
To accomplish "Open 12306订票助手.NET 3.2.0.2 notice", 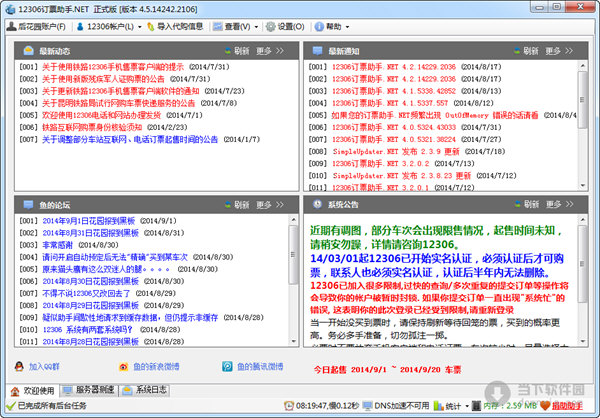I will click(380, 163).
